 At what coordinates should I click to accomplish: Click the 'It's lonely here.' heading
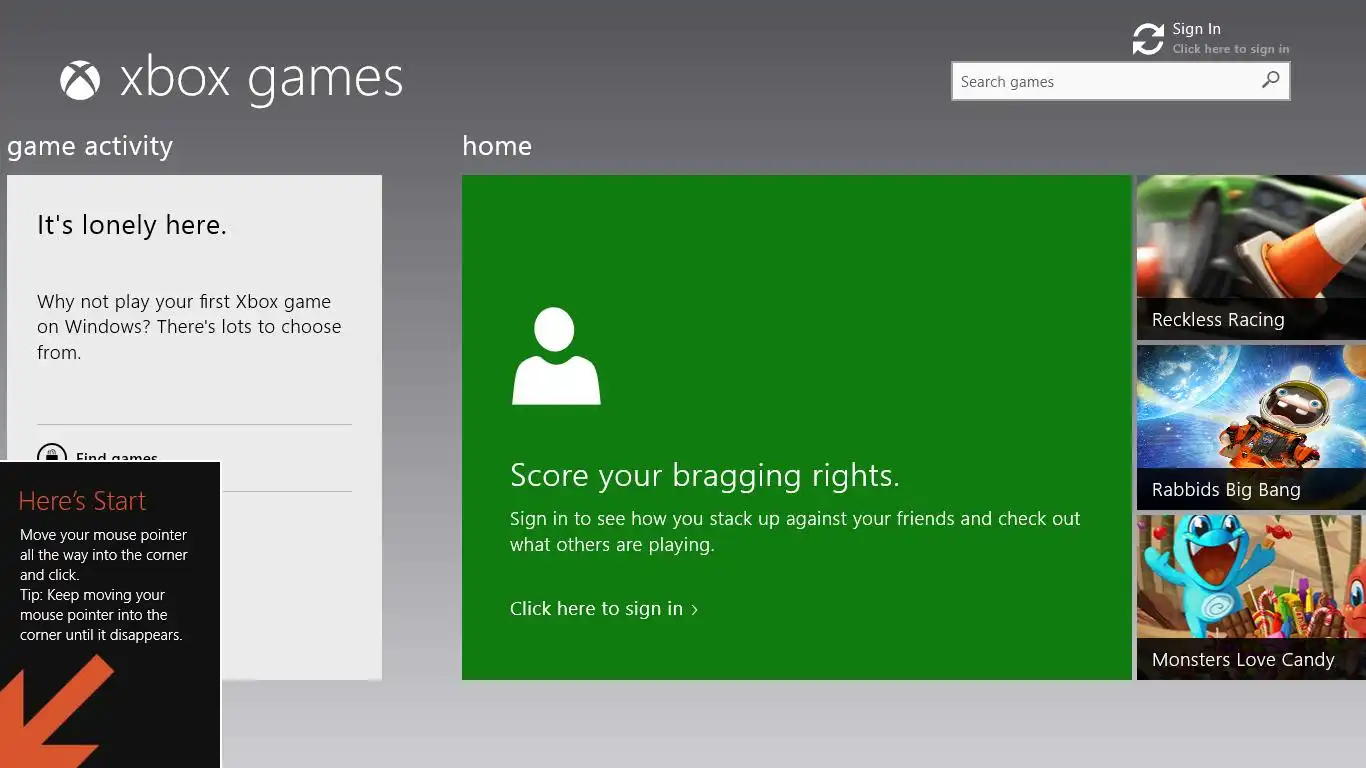click(132, 225)
